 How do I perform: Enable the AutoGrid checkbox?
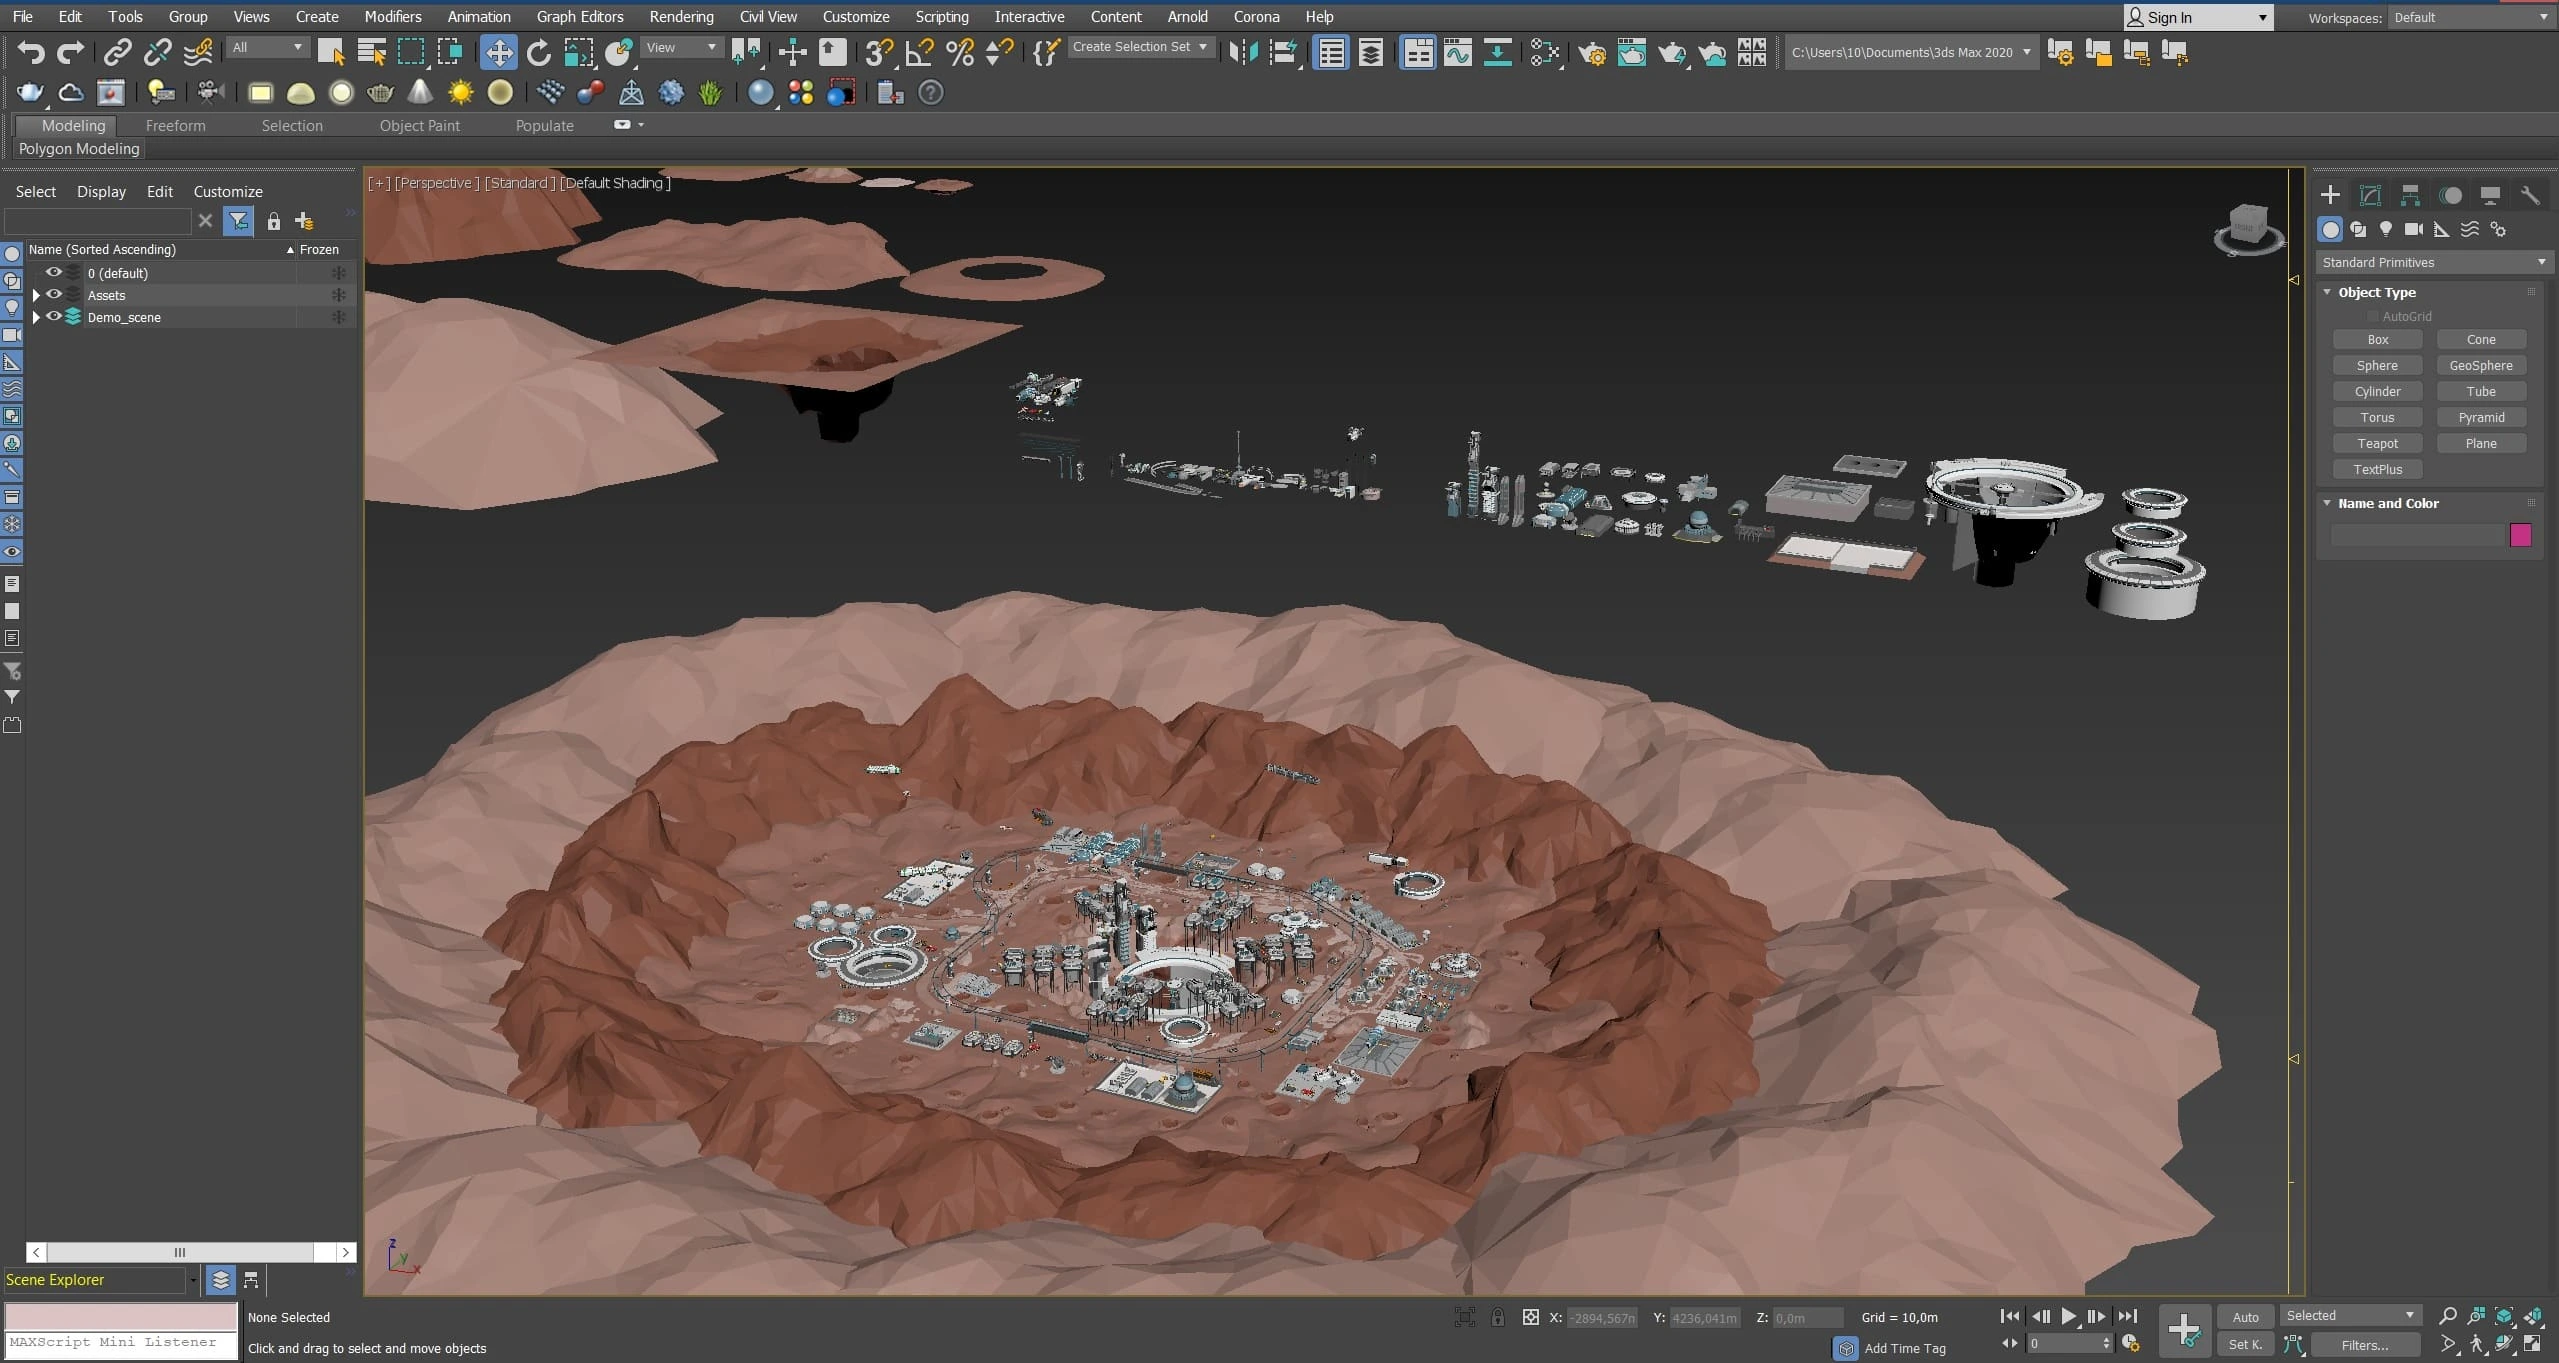point(2373,316)
